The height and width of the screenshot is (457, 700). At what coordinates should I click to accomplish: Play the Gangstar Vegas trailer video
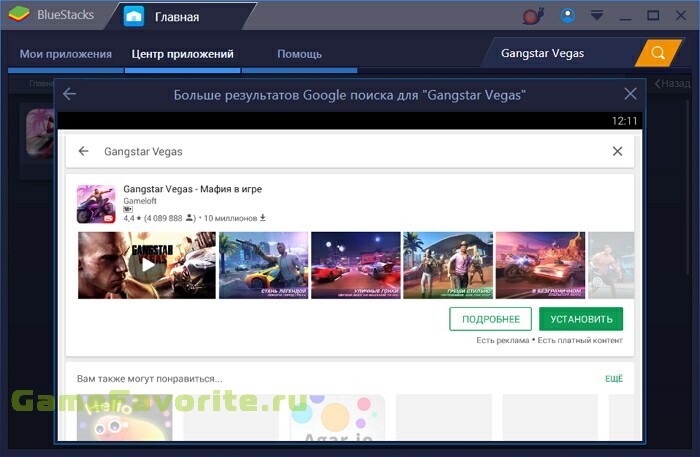point(147,265)
